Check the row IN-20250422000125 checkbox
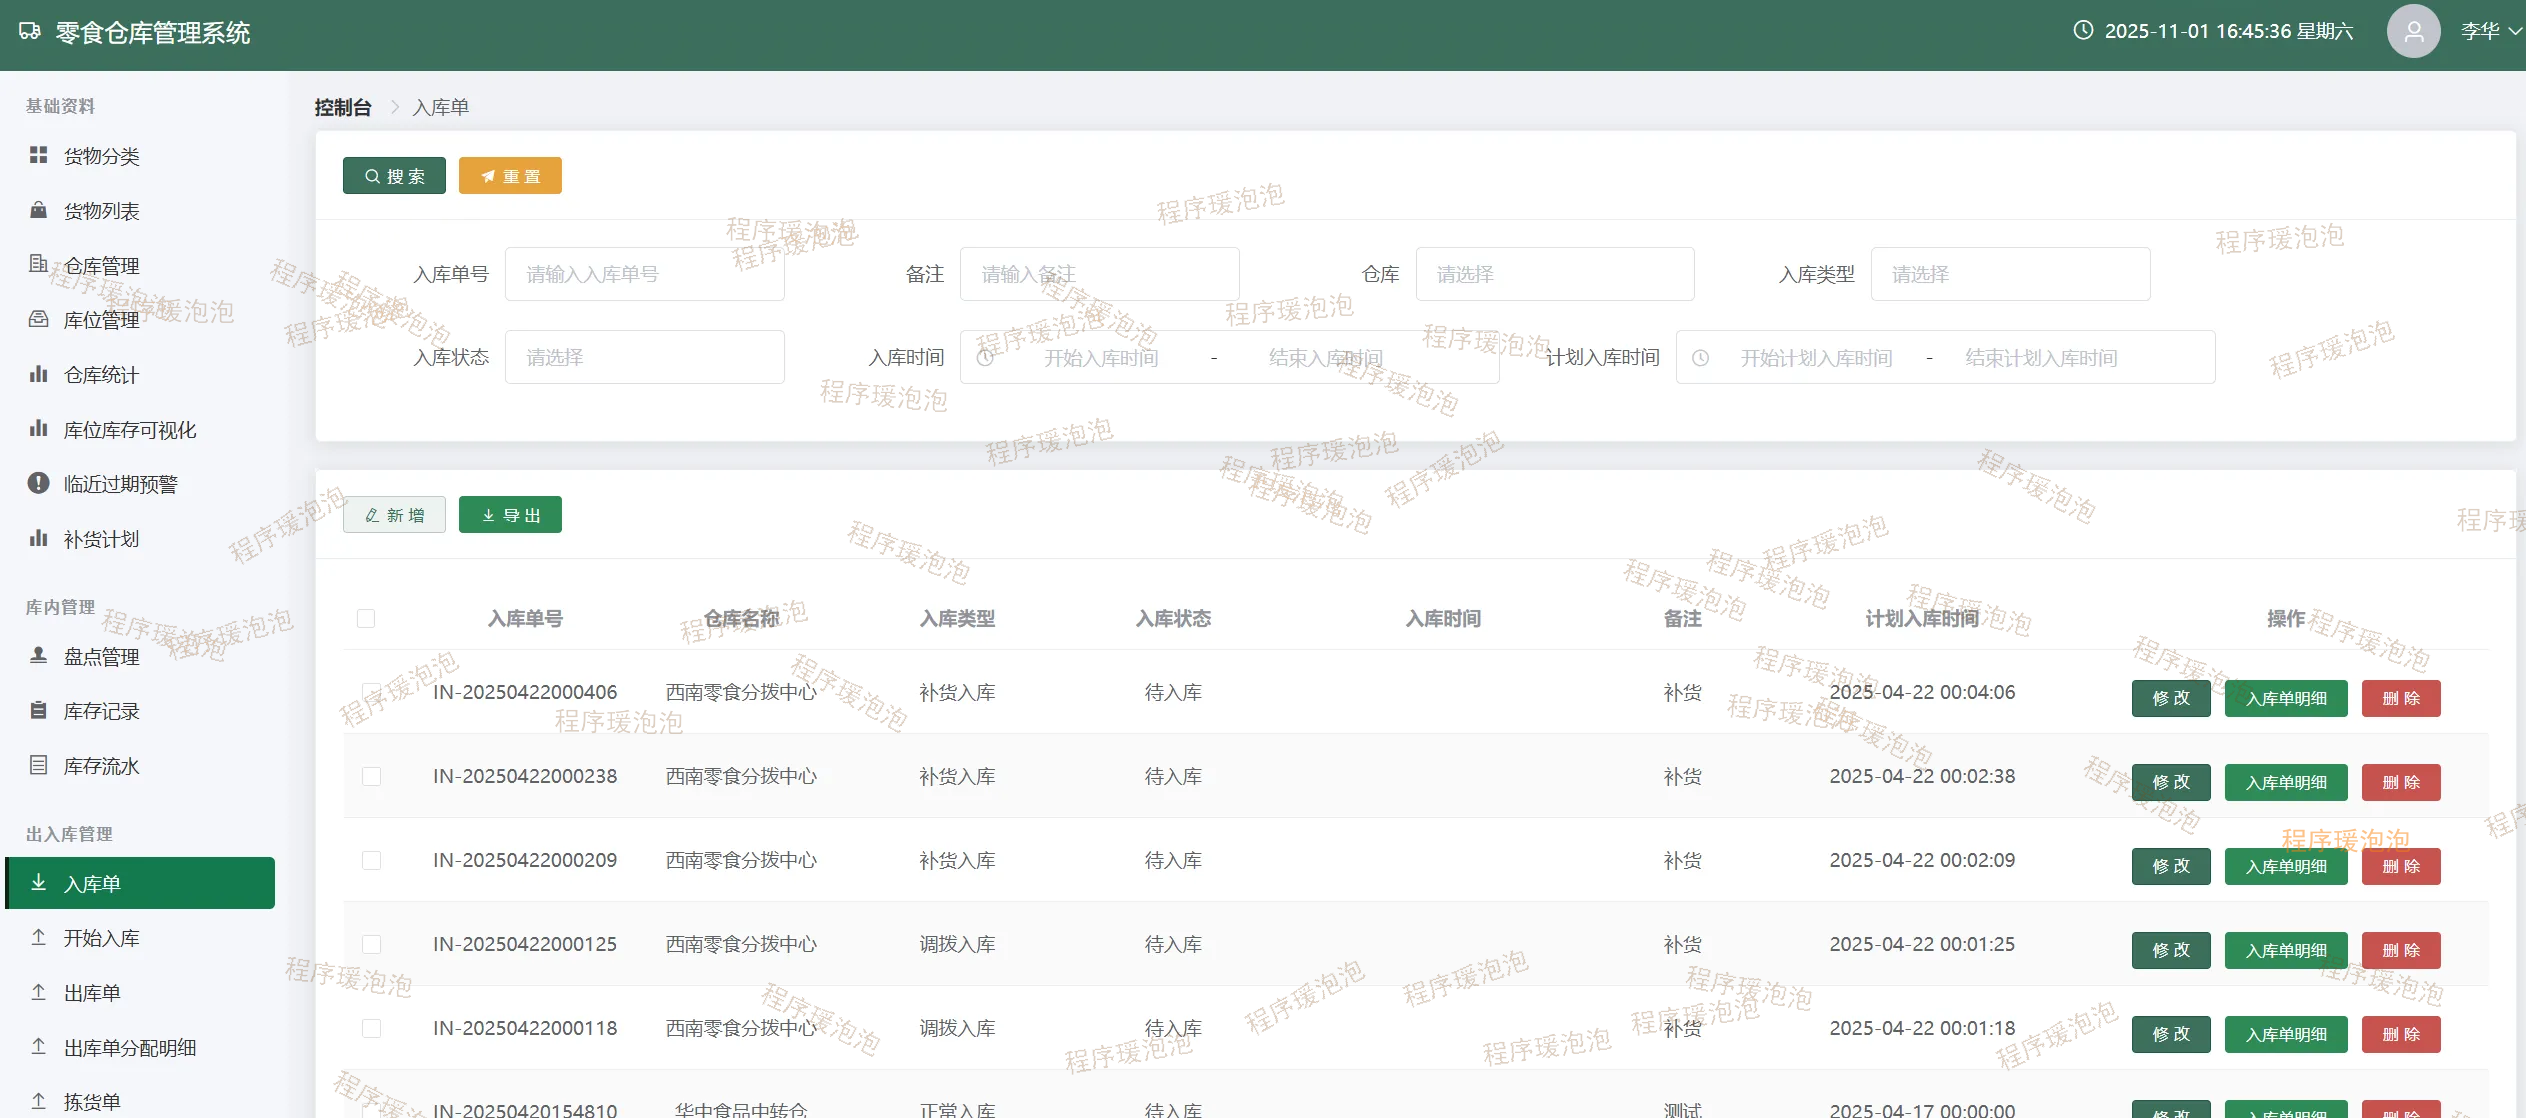 point(371,944)
